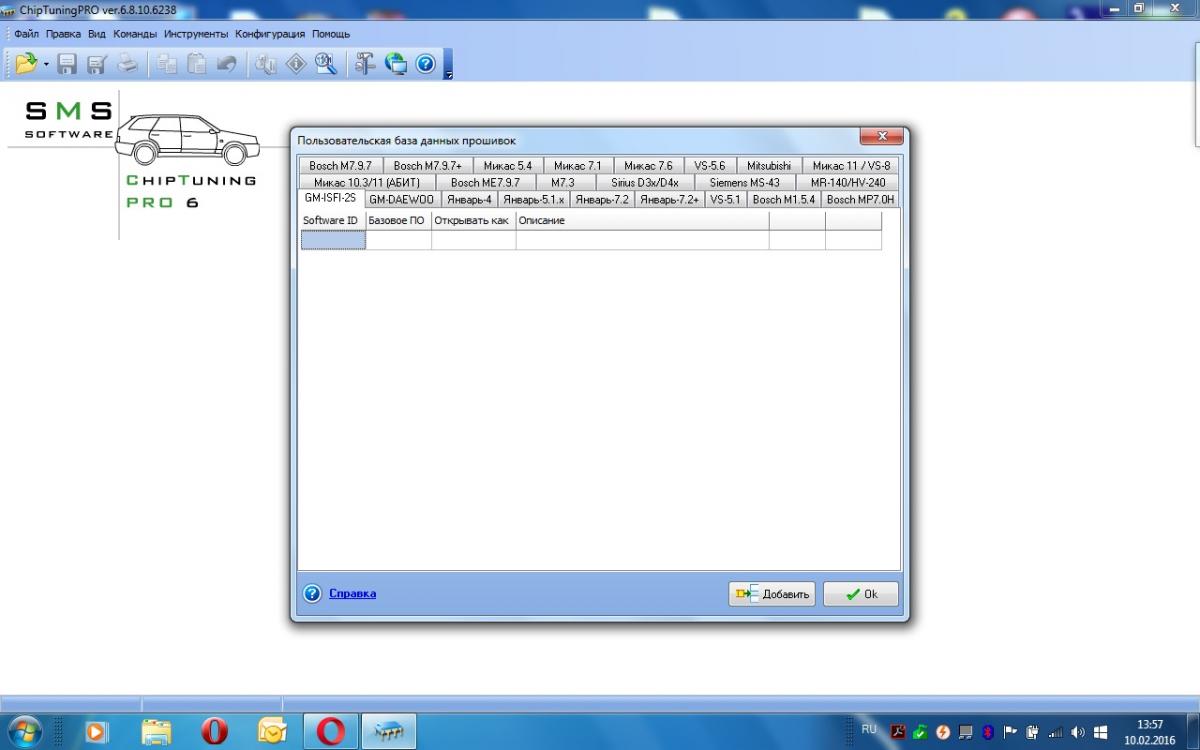Viewport: 1200px width, 750px height.
Task: Click the Software ID column header
Action: pos(333,220)
